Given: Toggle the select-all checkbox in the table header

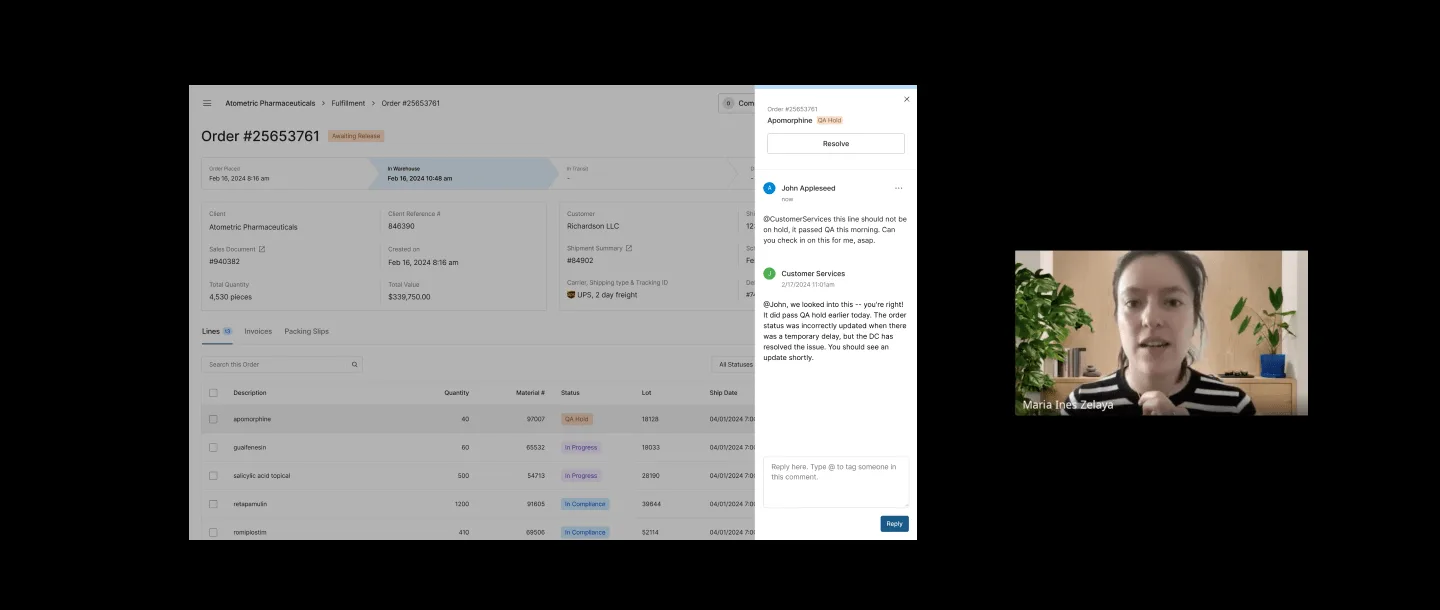Looking at the screenshot, I should (x=213, y=392).
